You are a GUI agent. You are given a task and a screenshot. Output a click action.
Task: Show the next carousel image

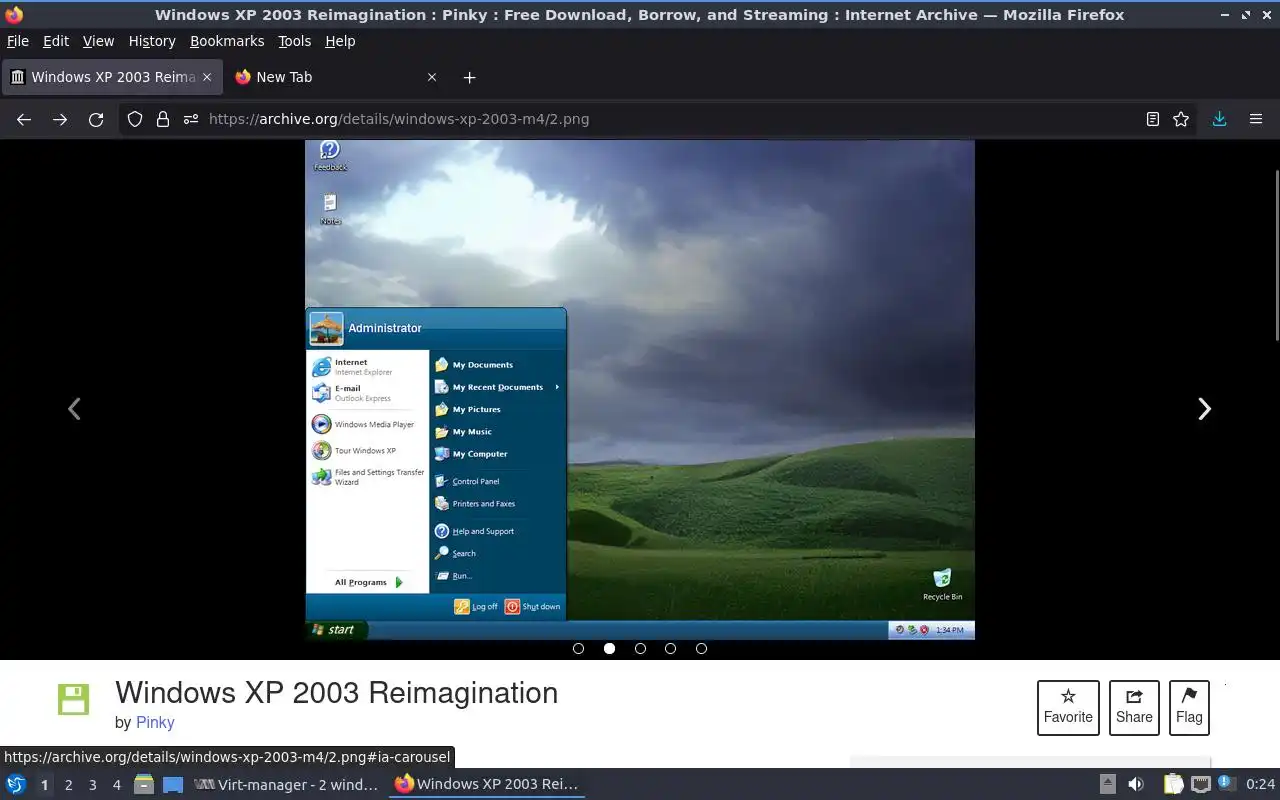1205,409
